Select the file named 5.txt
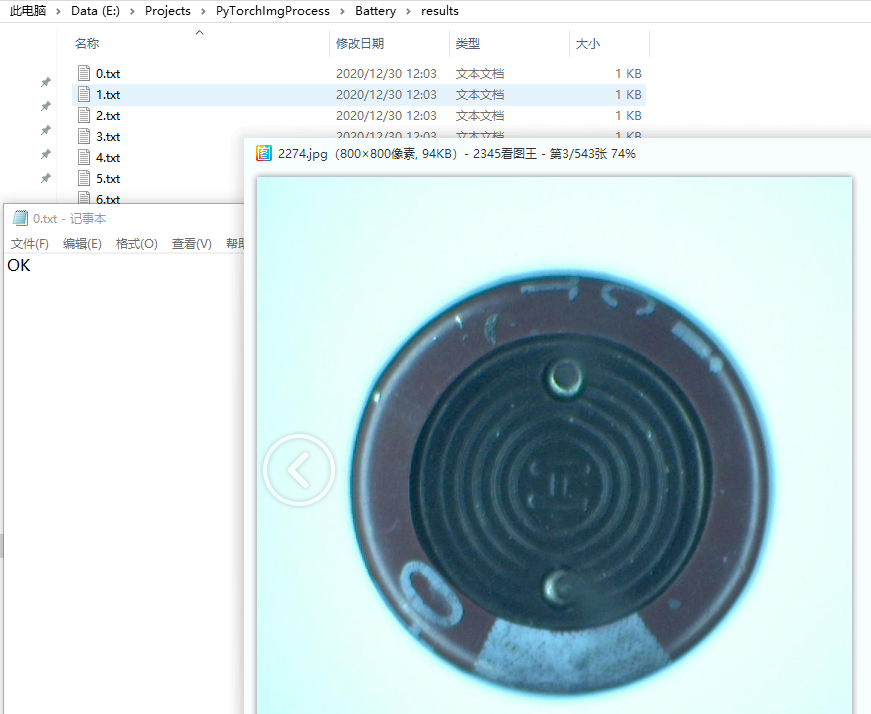Image resolution: width=871 pixels, height=714 pixels. point(108,178)
